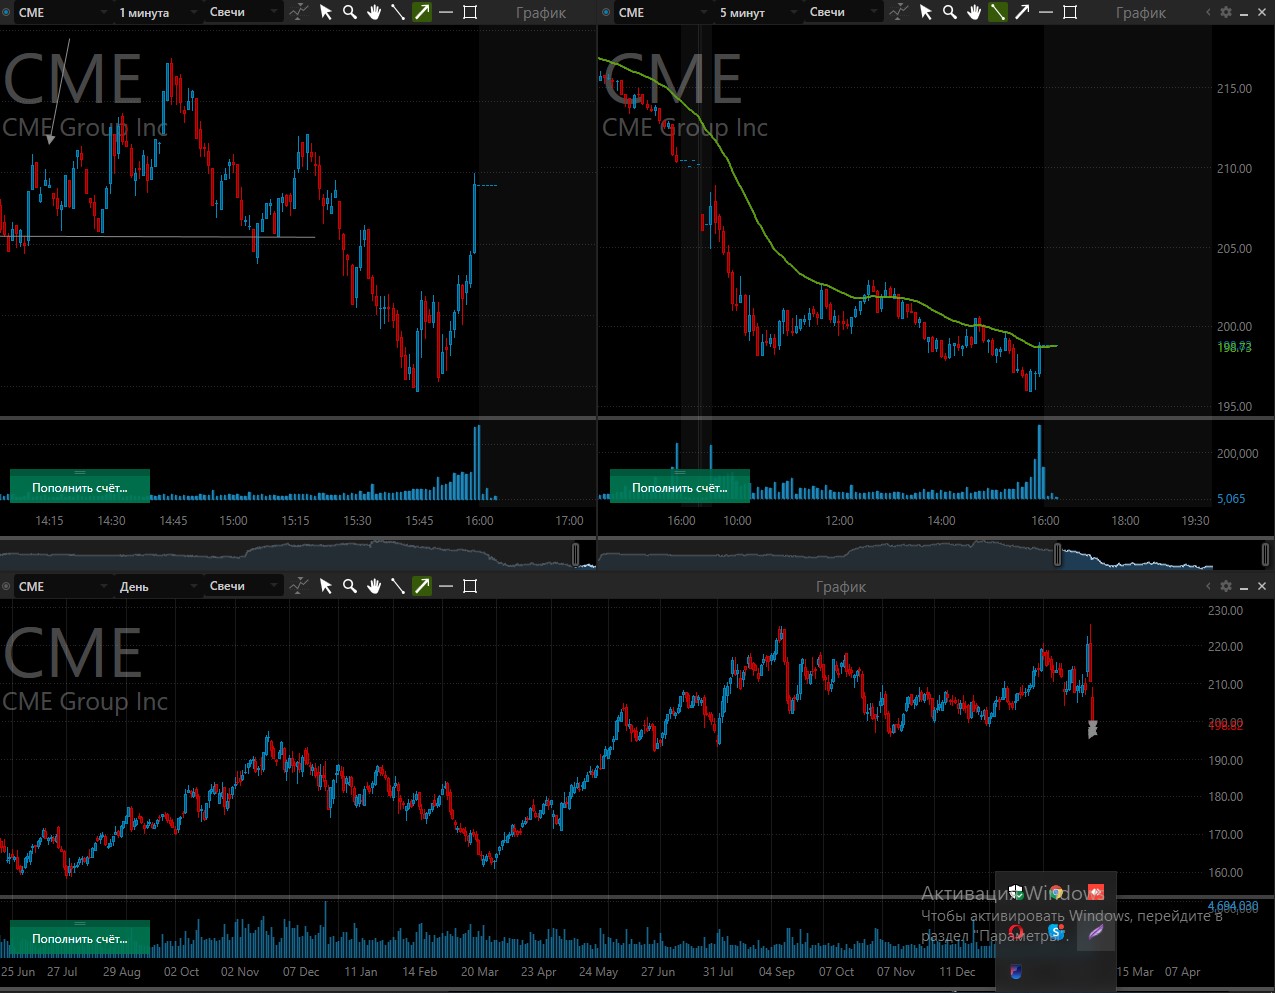Toggle the link indicator of 5 минут chart

(x=607, y=12)
